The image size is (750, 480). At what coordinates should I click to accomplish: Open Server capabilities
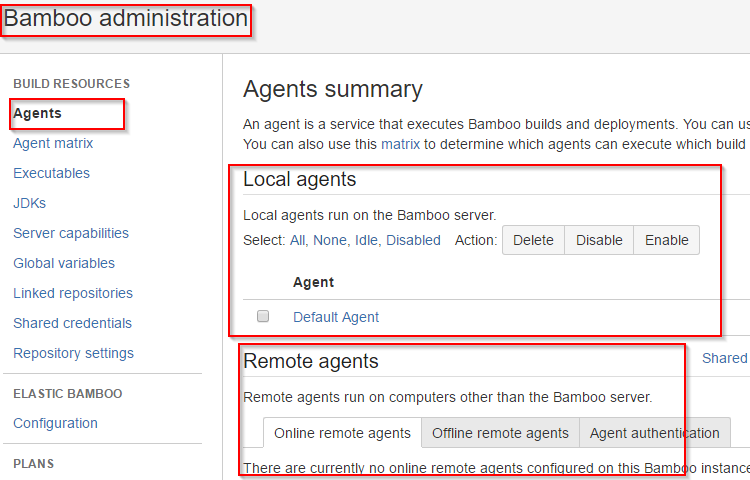(x=71, y=233)
